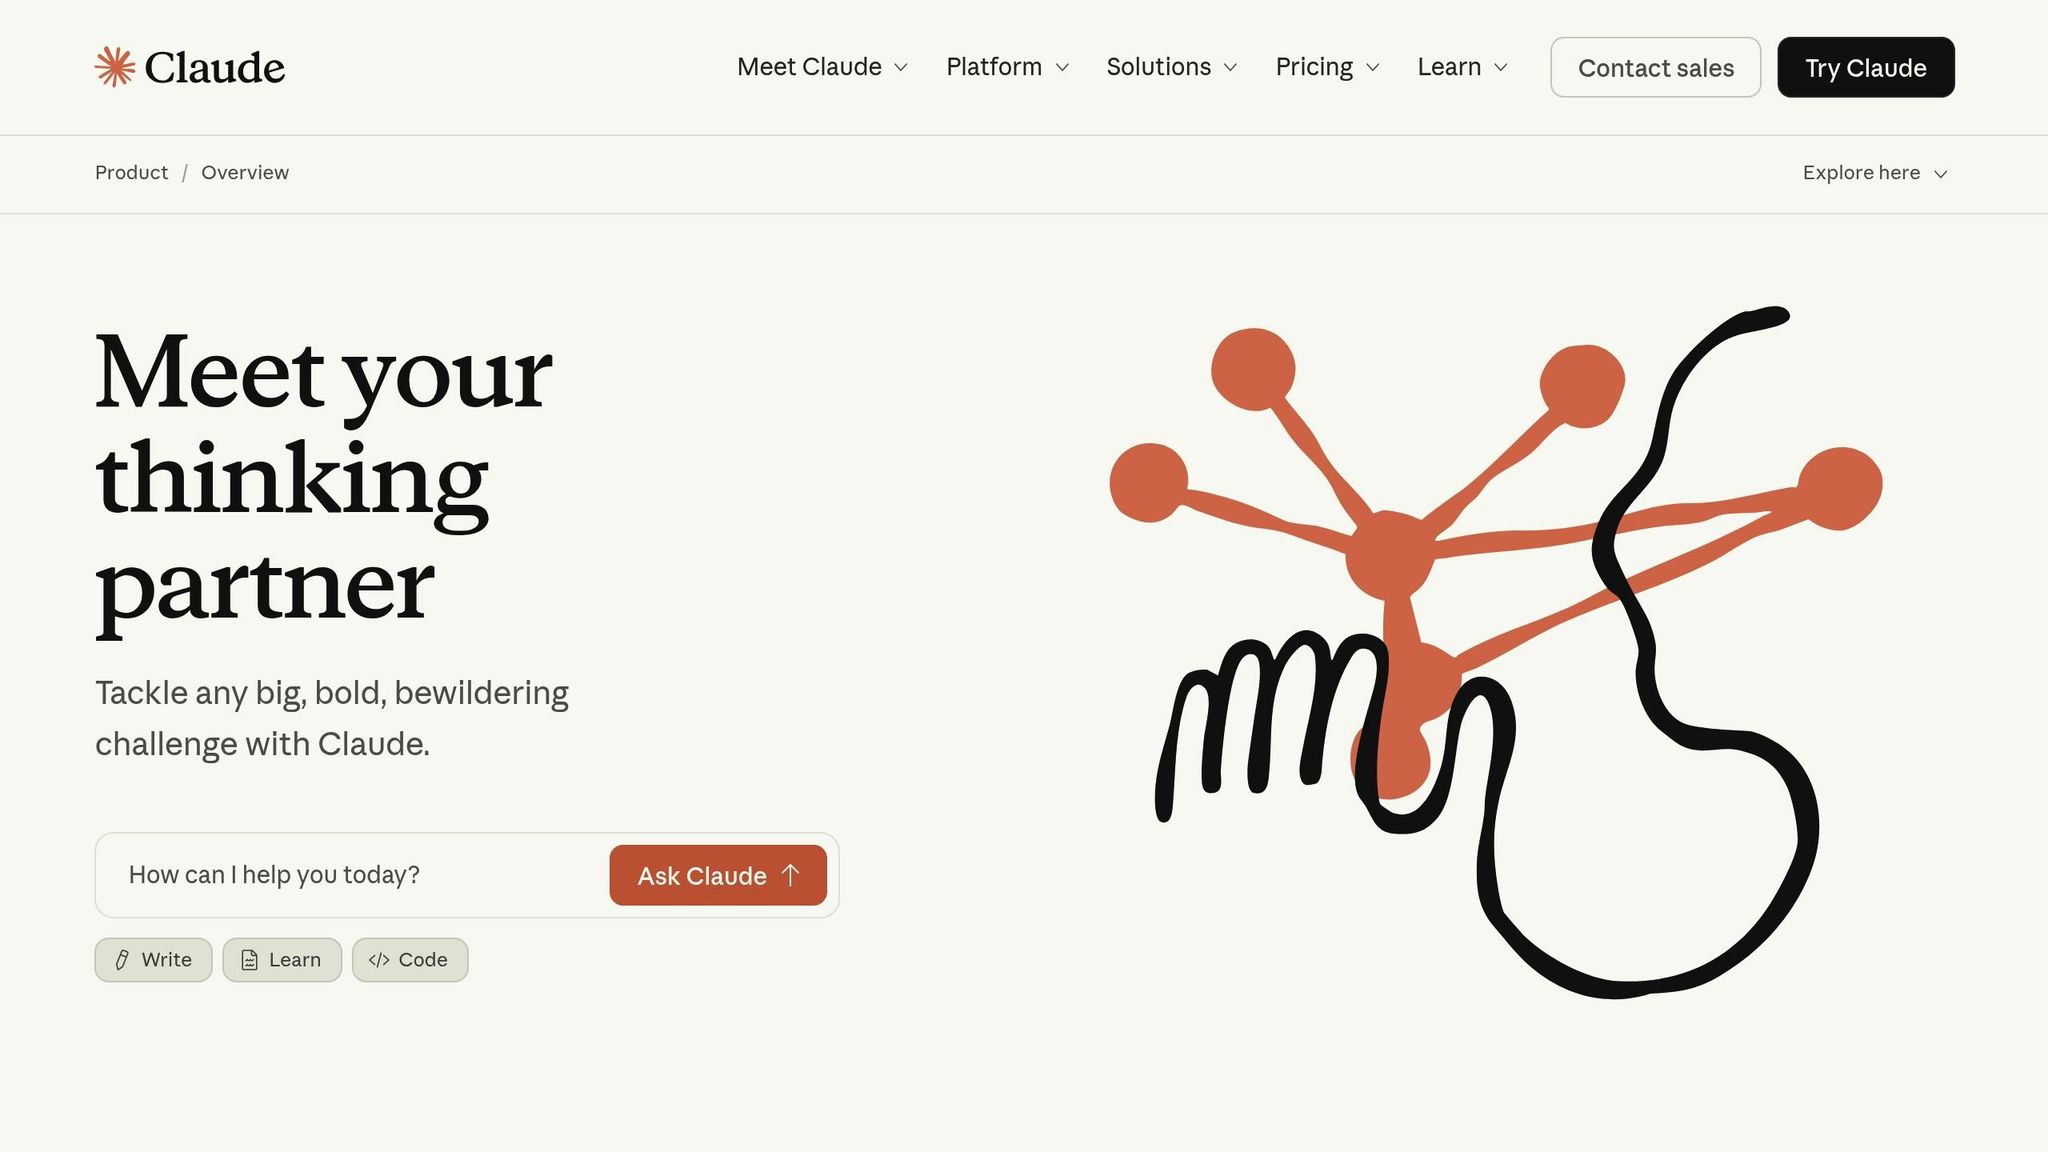Open the Platform dropdown chevron
This screenshot has width=2048, height=1152.
1062,67
